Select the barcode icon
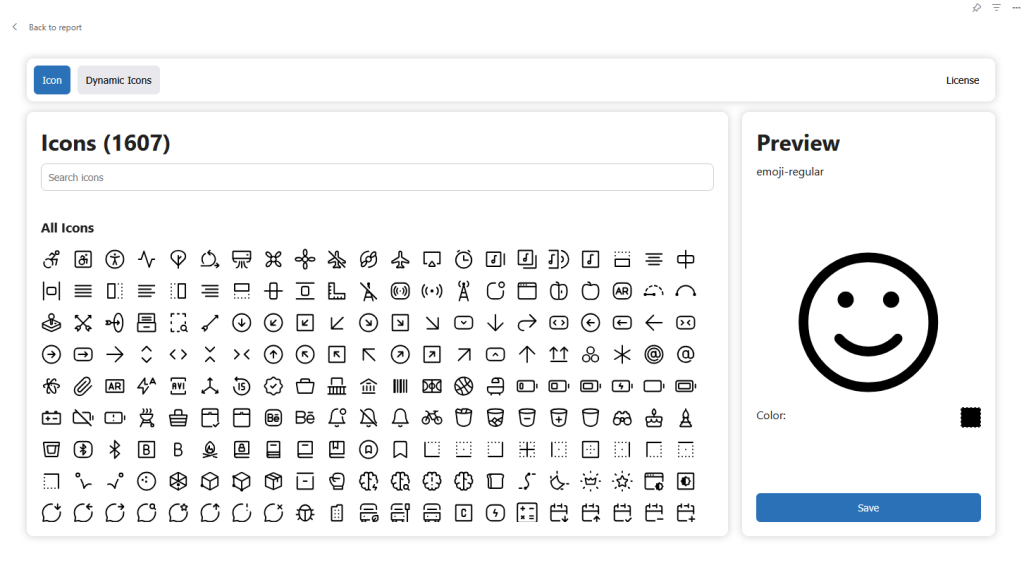Viewport: 1024px width, 565px height. (x=400, y=386)
